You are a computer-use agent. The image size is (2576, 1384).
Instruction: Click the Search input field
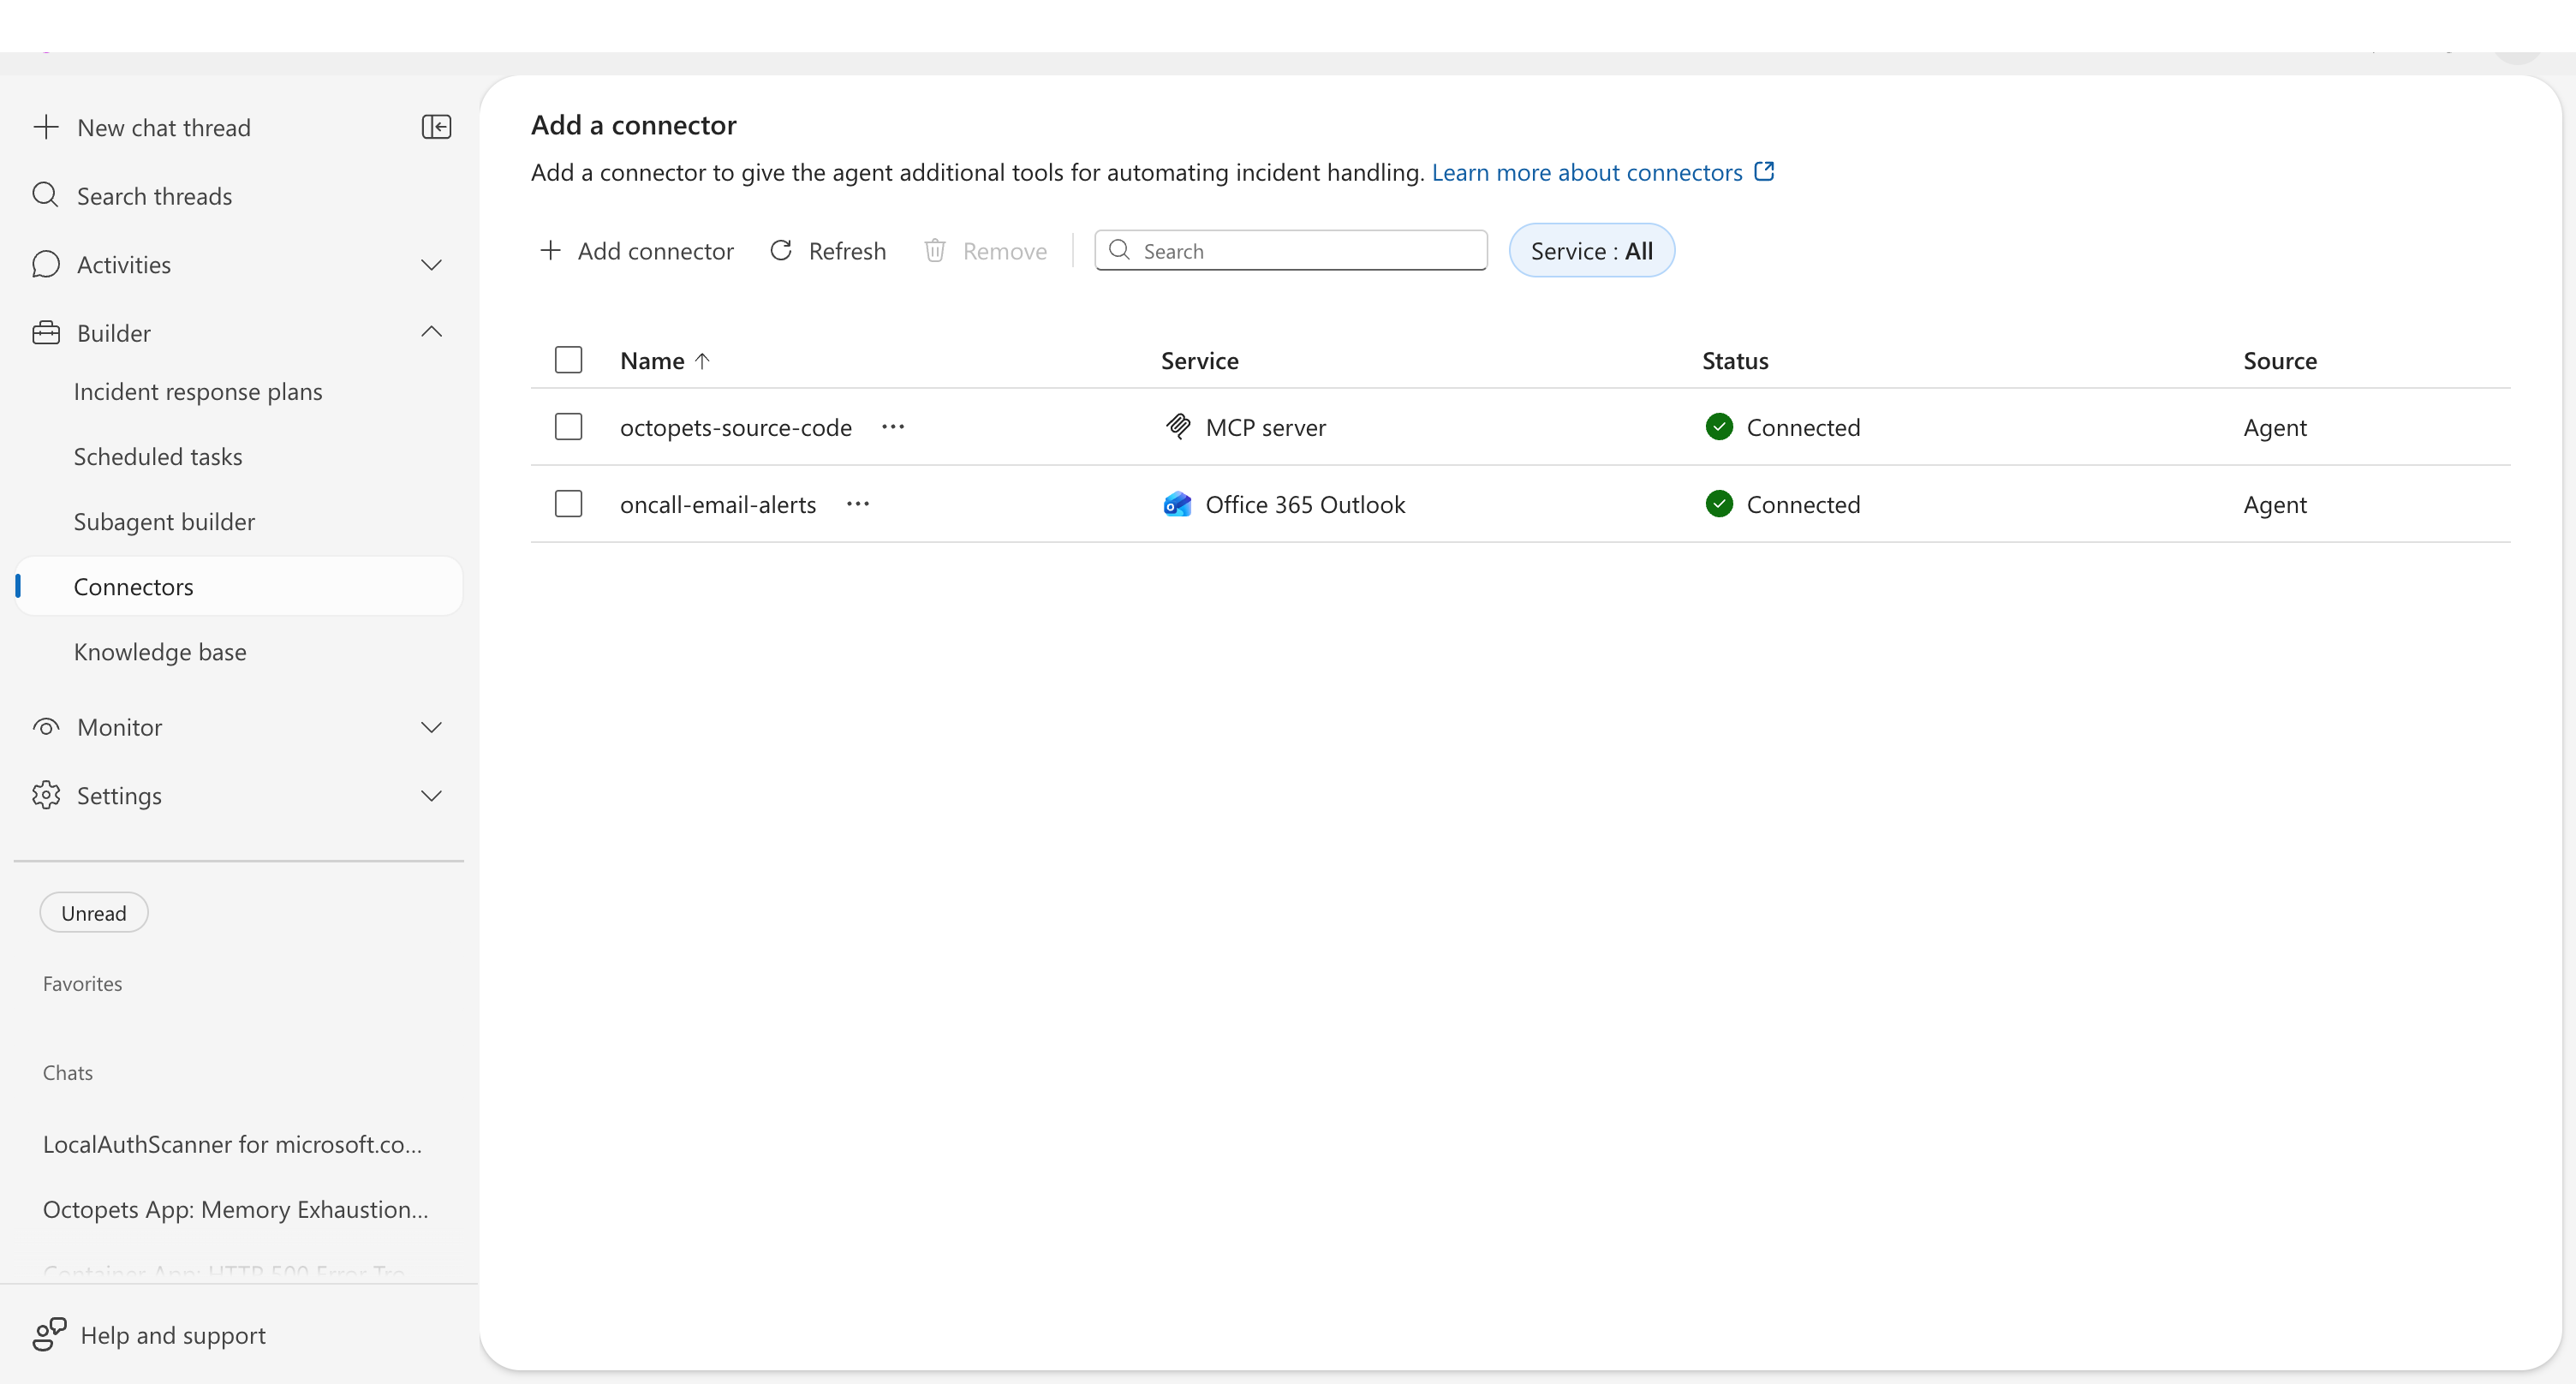[1291, 250]
